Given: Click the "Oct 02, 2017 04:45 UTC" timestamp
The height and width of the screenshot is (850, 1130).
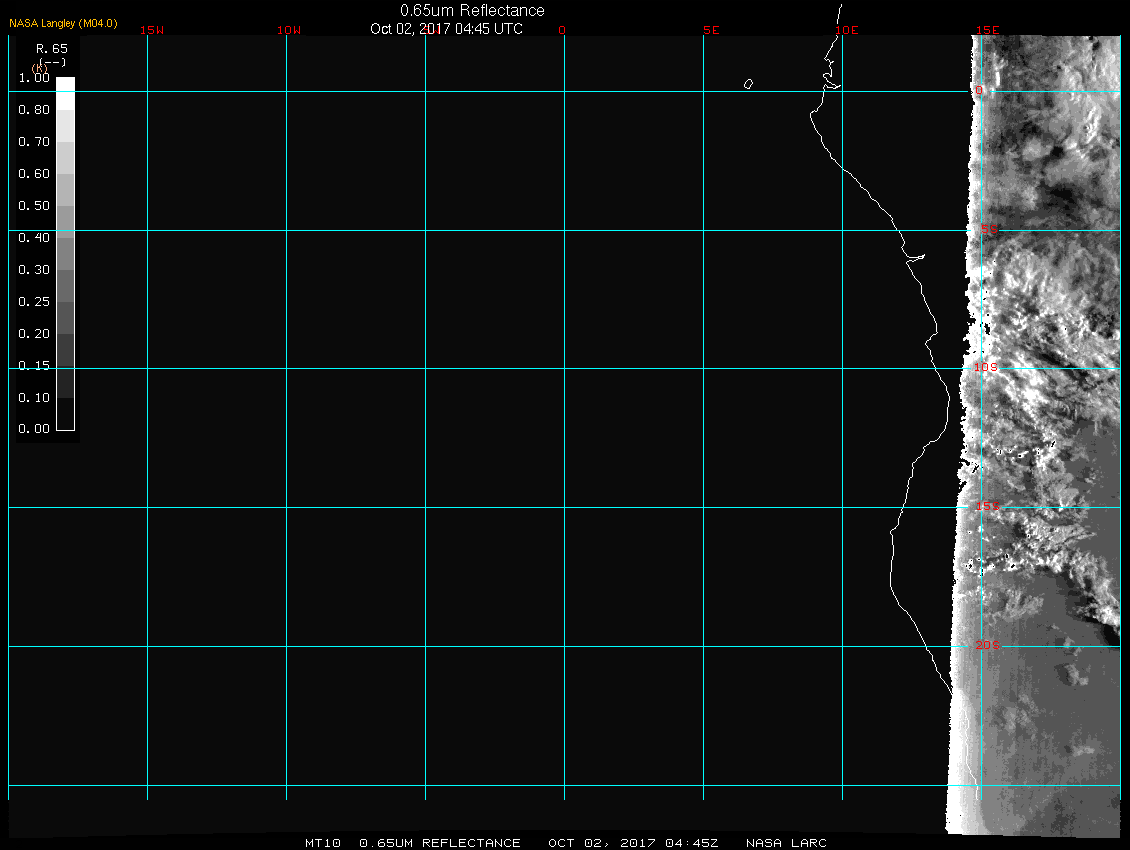Looking at the screenshot, I should 446,29.
